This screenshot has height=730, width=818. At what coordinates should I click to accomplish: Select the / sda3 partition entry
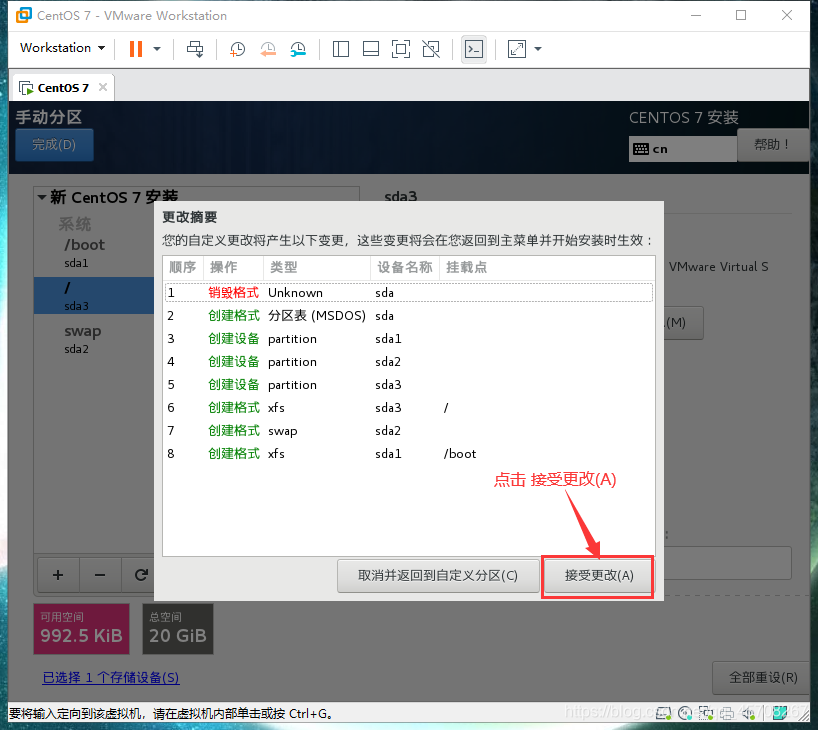click(x=94, y=295)
